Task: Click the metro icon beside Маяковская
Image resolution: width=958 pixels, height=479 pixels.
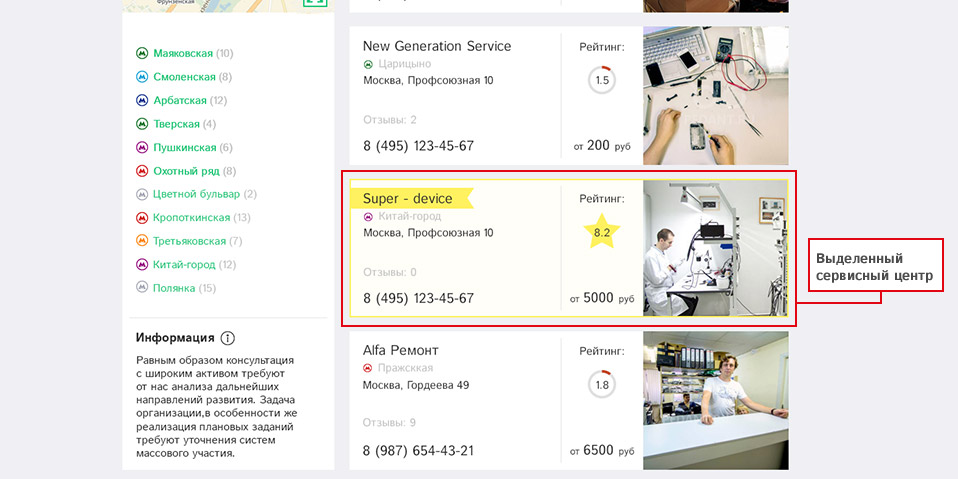Action: point(142,54)
